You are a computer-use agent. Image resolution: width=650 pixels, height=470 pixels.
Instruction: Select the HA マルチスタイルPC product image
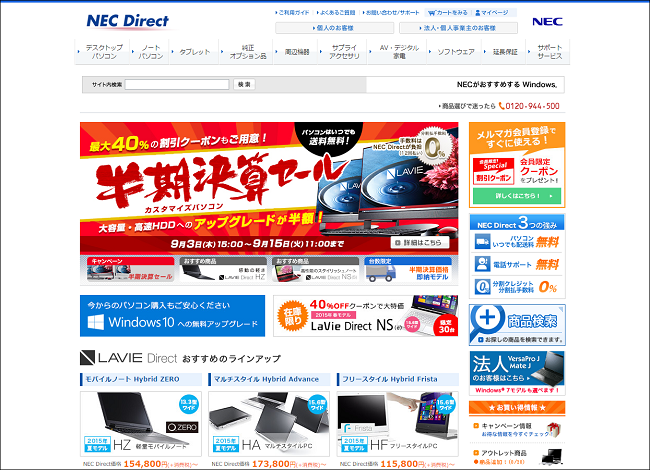pyautogui.click(x=269, y=424)
